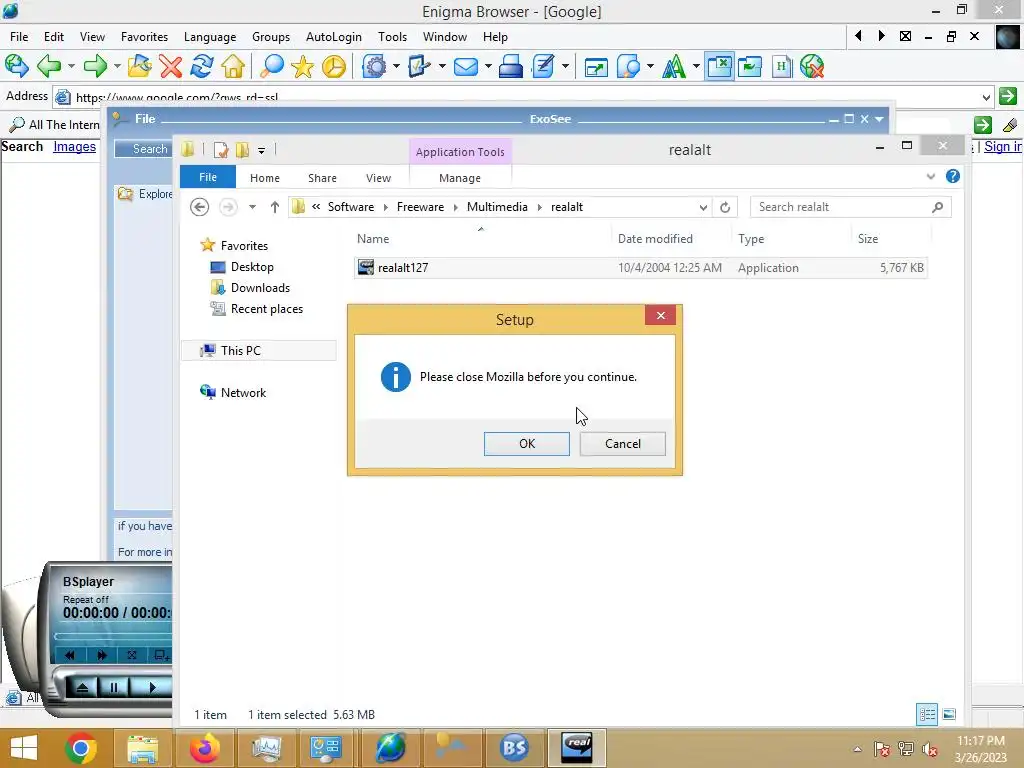Click the History clock icon in Enigma toolbar
The width and height of the screenshot is (1024, 768).
coord(334,66)
